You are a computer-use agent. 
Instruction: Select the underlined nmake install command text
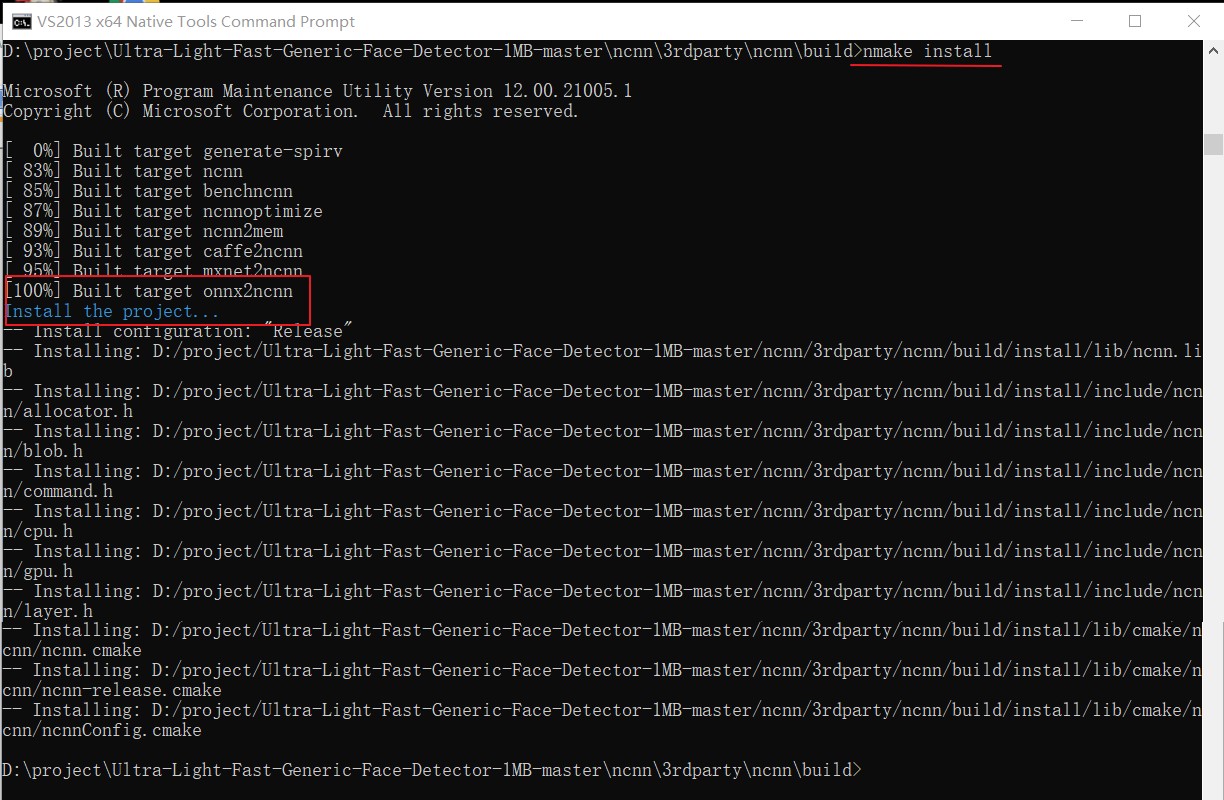pyautogui.click(x=925, y=51)
